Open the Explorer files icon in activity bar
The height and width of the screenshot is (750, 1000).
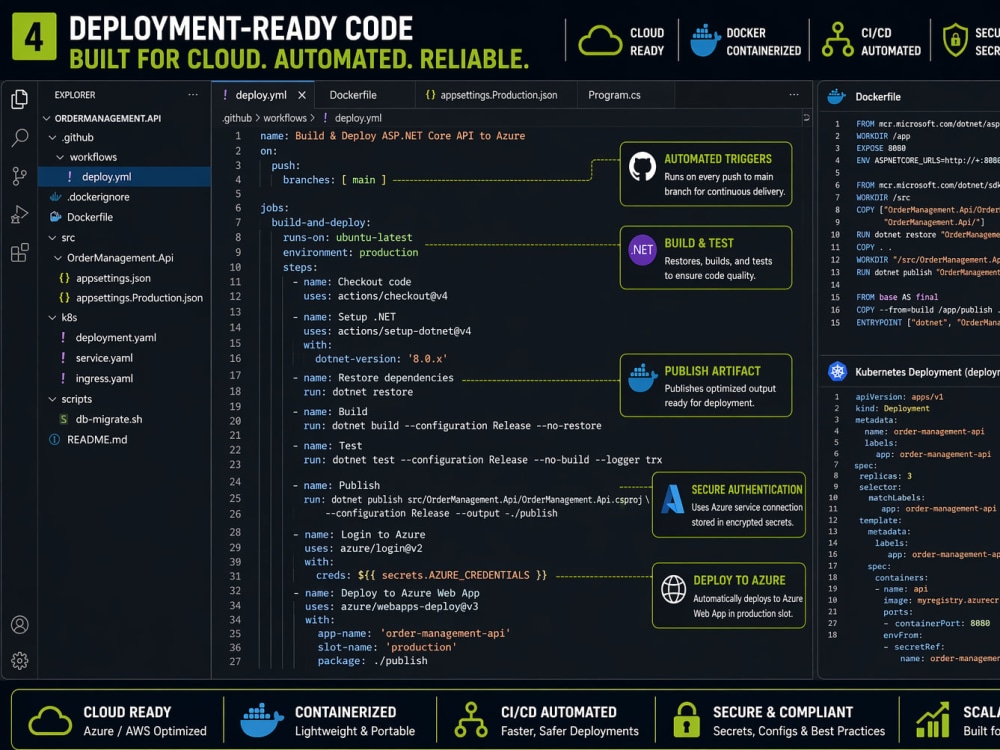(x=20, y=99)
